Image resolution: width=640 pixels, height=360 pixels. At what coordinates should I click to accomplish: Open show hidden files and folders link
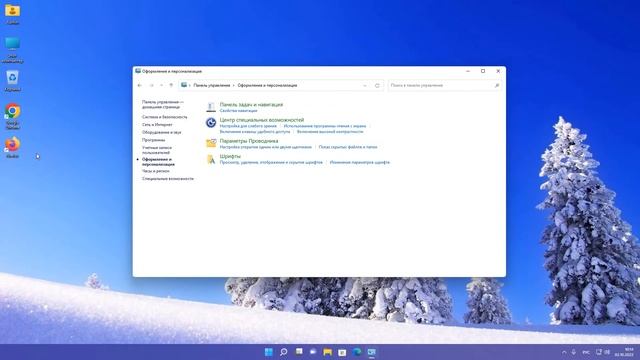click(348, 147)
